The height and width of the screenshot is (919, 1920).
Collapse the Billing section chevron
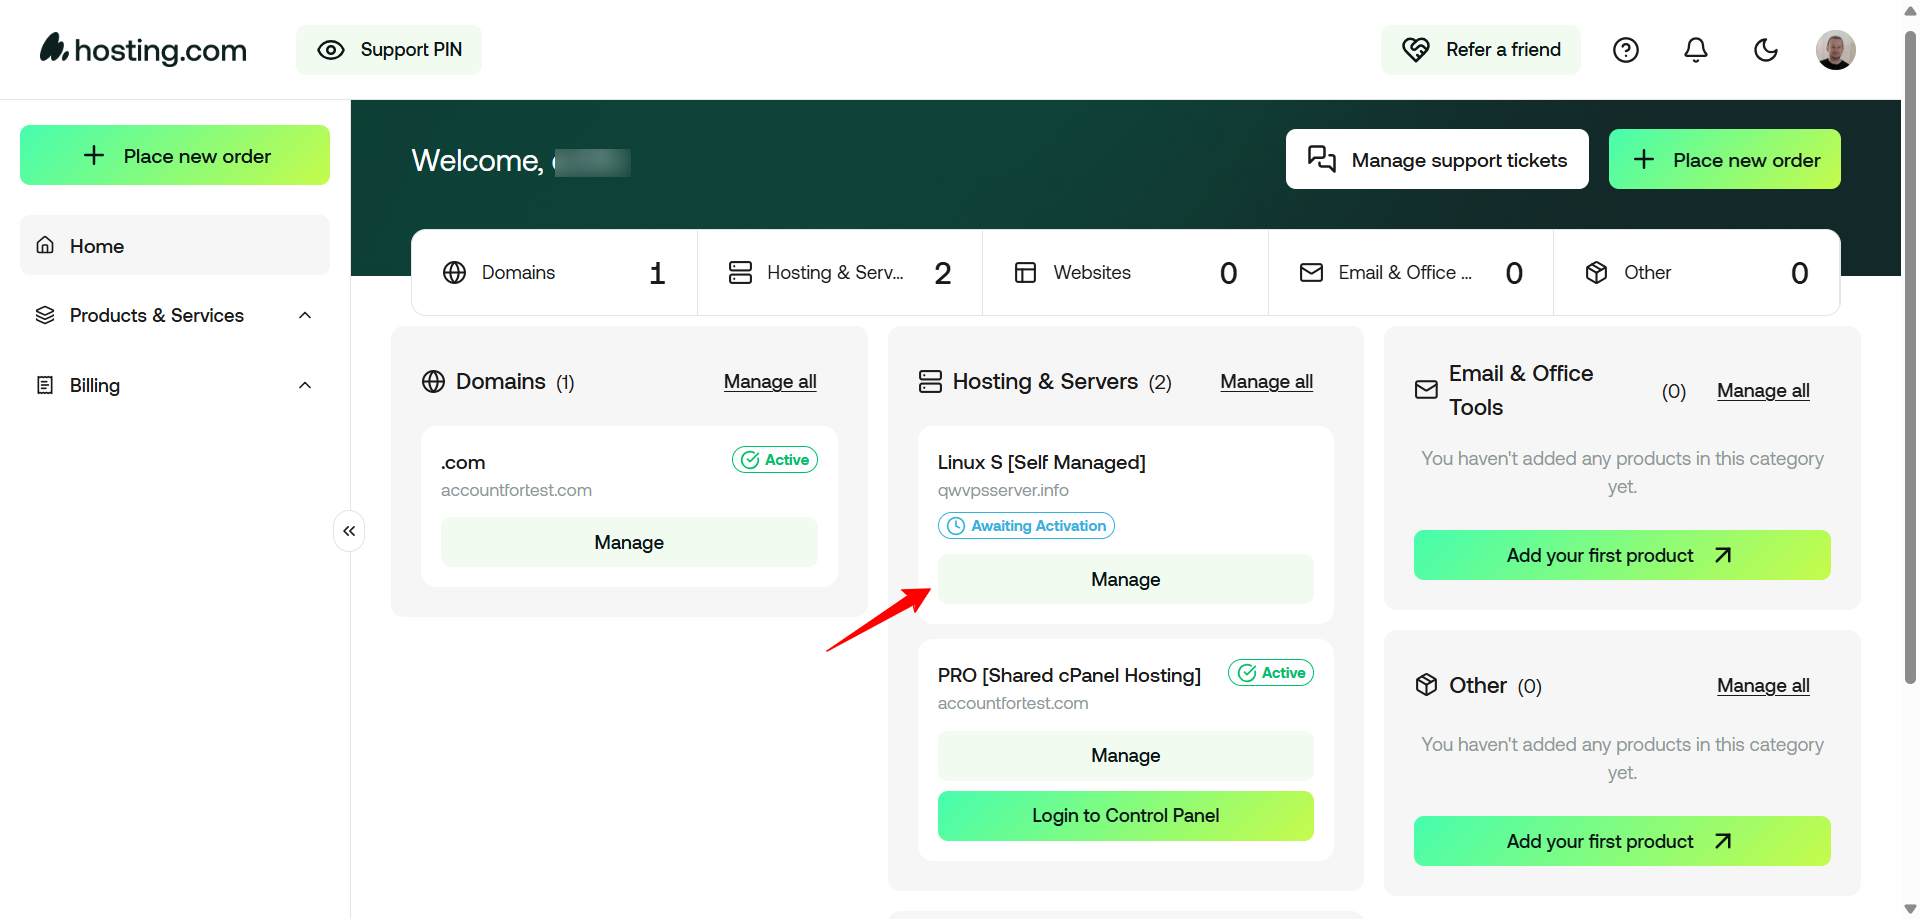coord(305,385)
